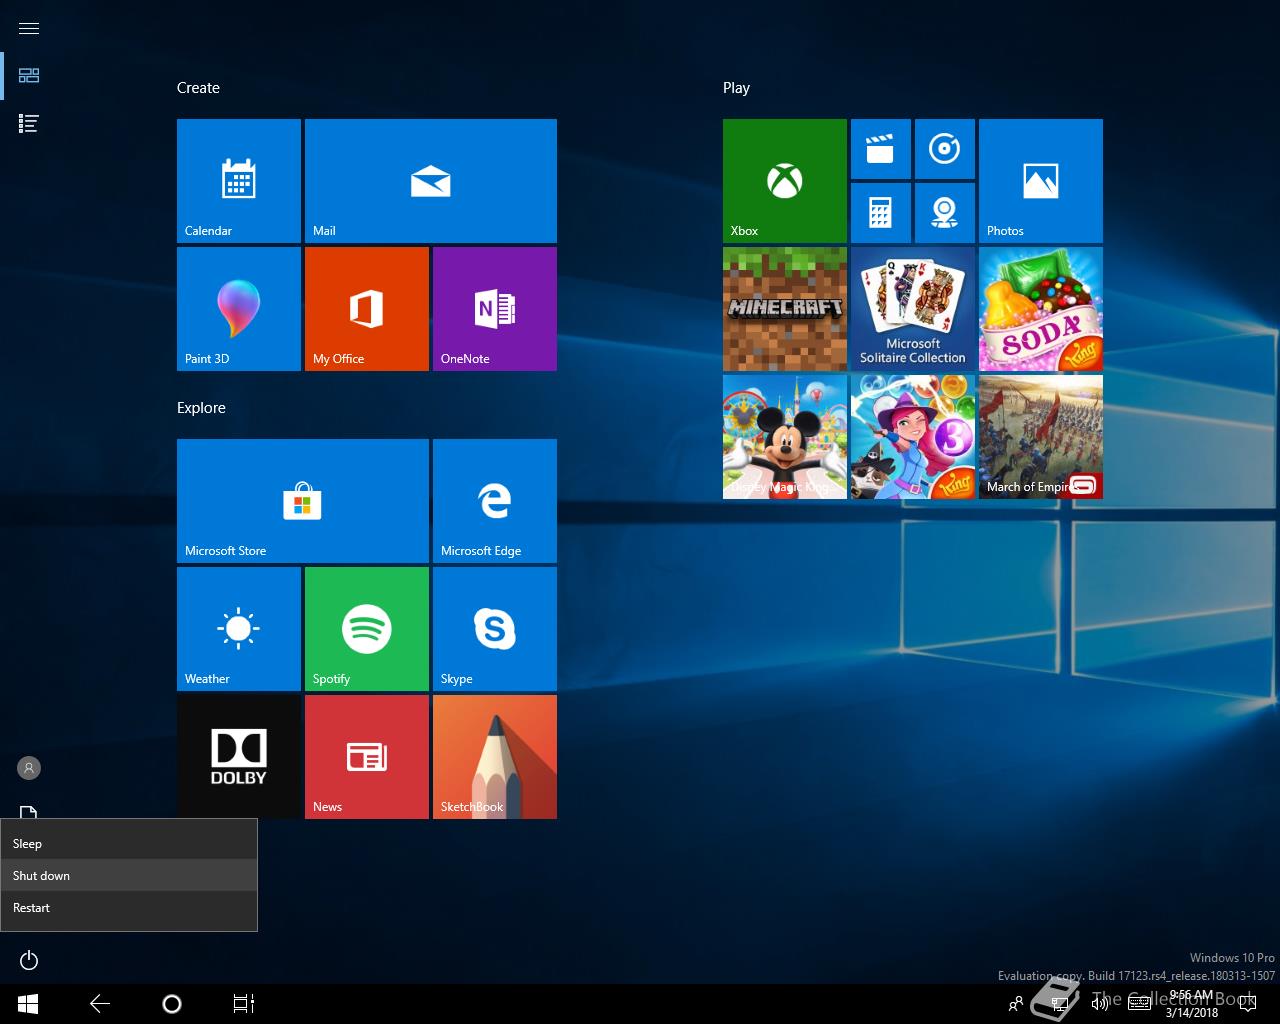Open the March of Empires tile
Image resolution: width=1280 pixels, height=1024 pixels.
[x=1041, y=437]
